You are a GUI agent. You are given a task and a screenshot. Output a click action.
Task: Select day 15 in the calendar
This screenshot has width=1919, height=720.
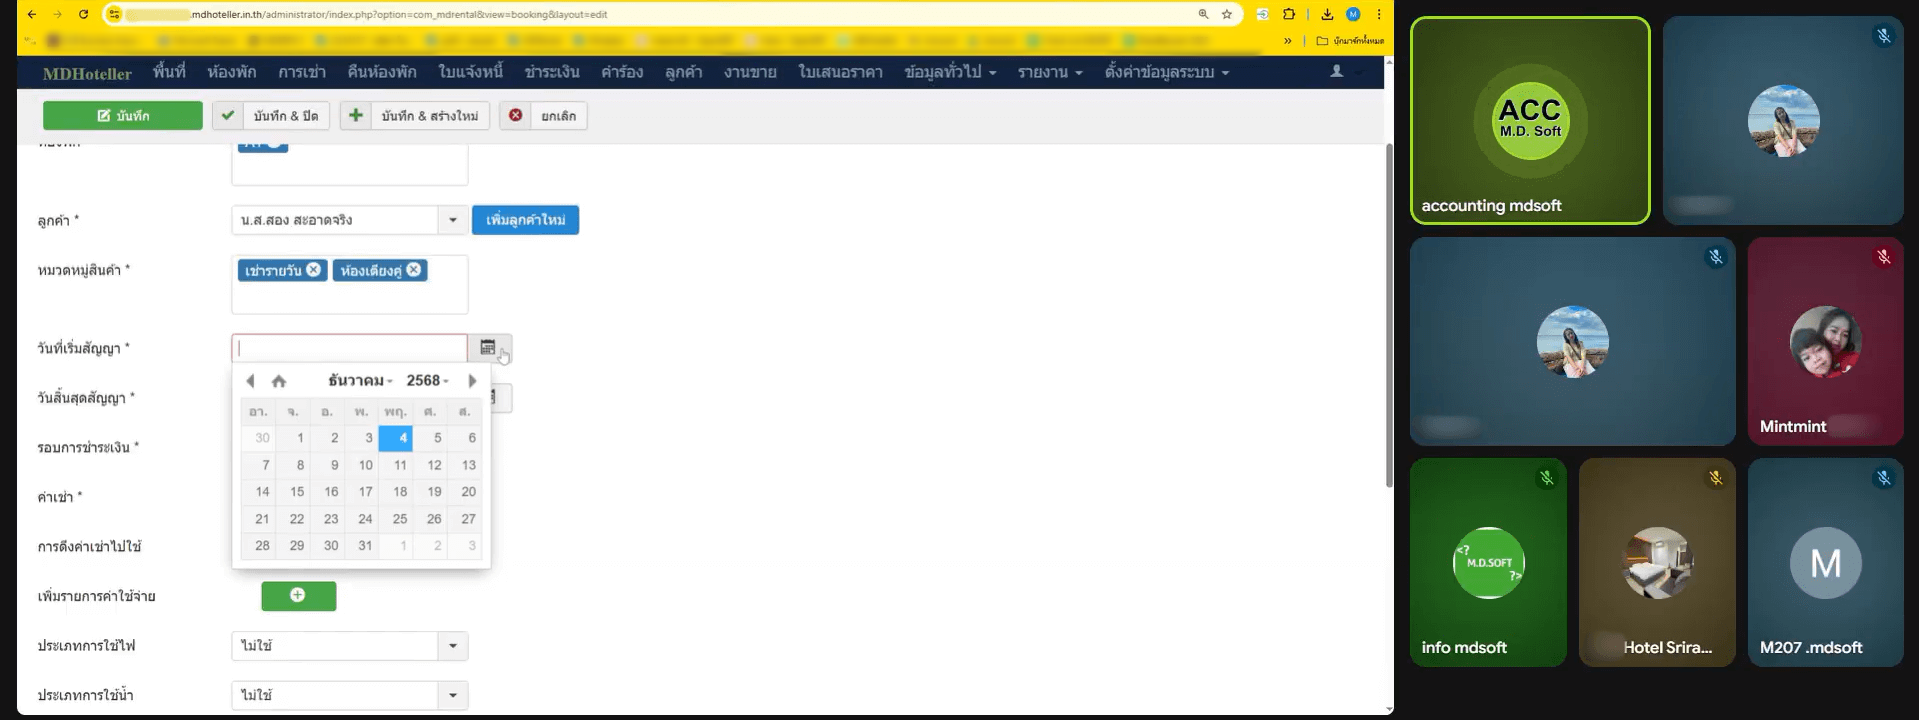click(297, 492)
